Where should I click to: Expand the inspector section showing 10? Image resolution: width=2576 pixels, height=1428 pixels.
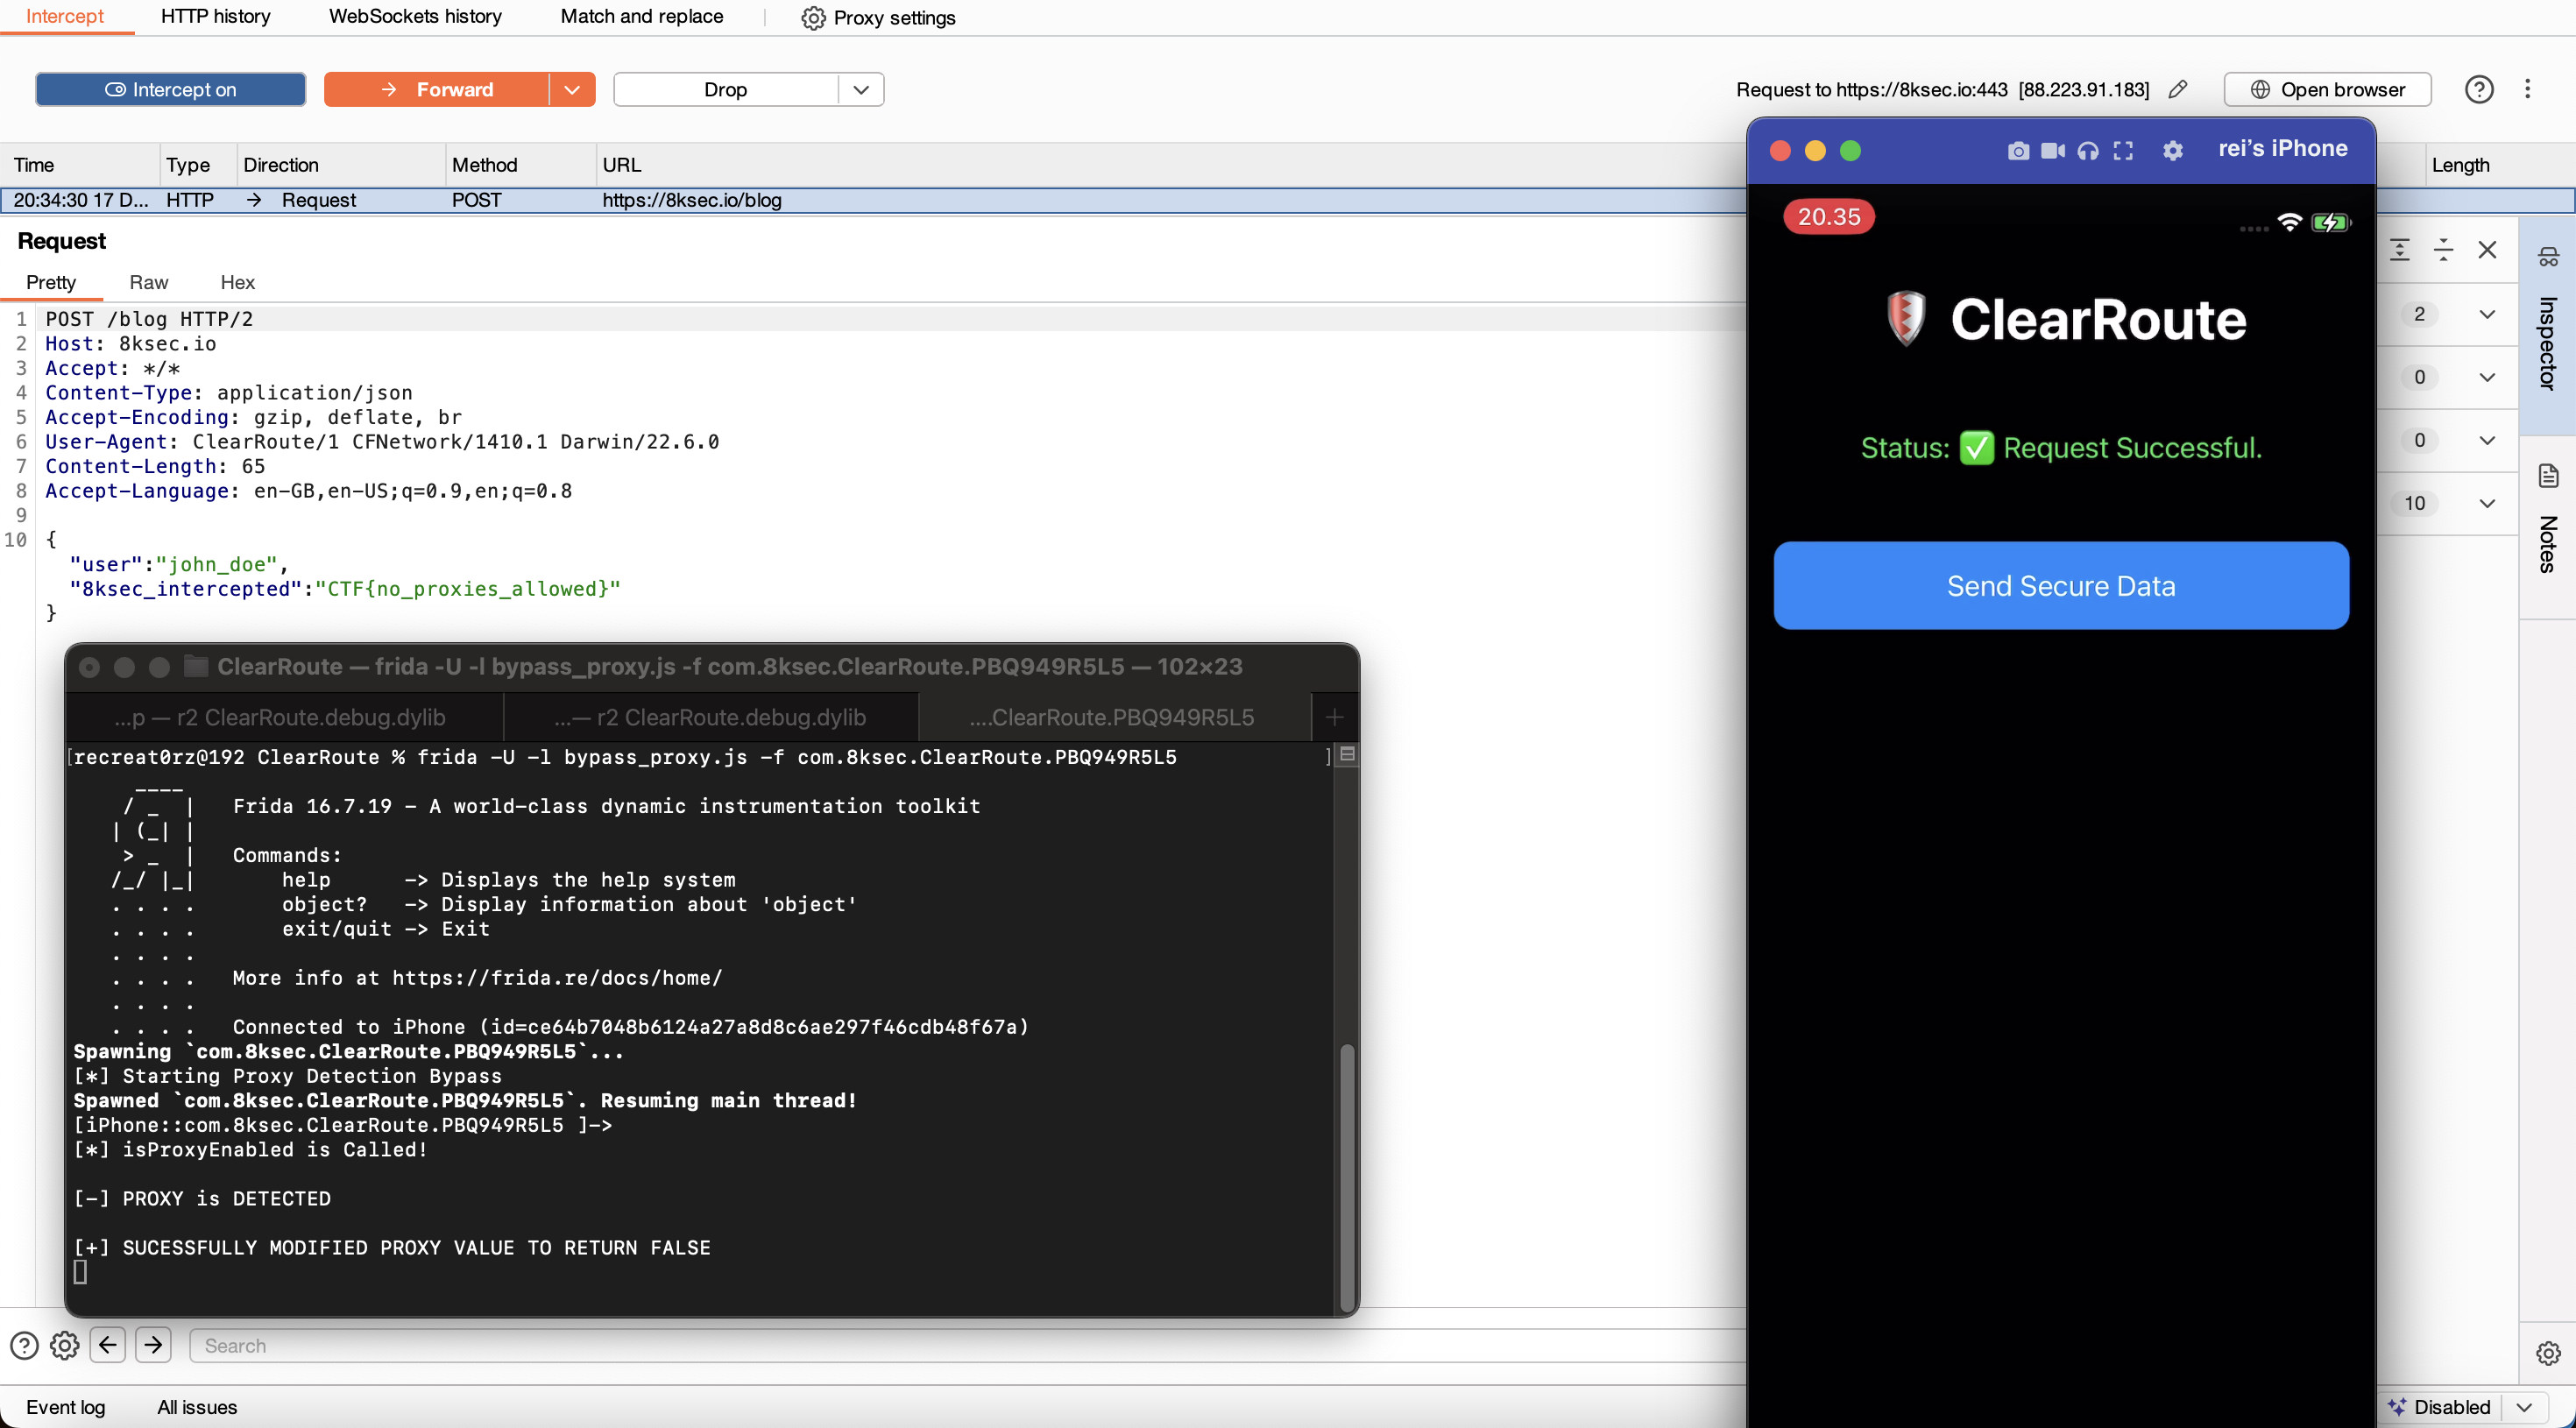tap(2486, 503)
